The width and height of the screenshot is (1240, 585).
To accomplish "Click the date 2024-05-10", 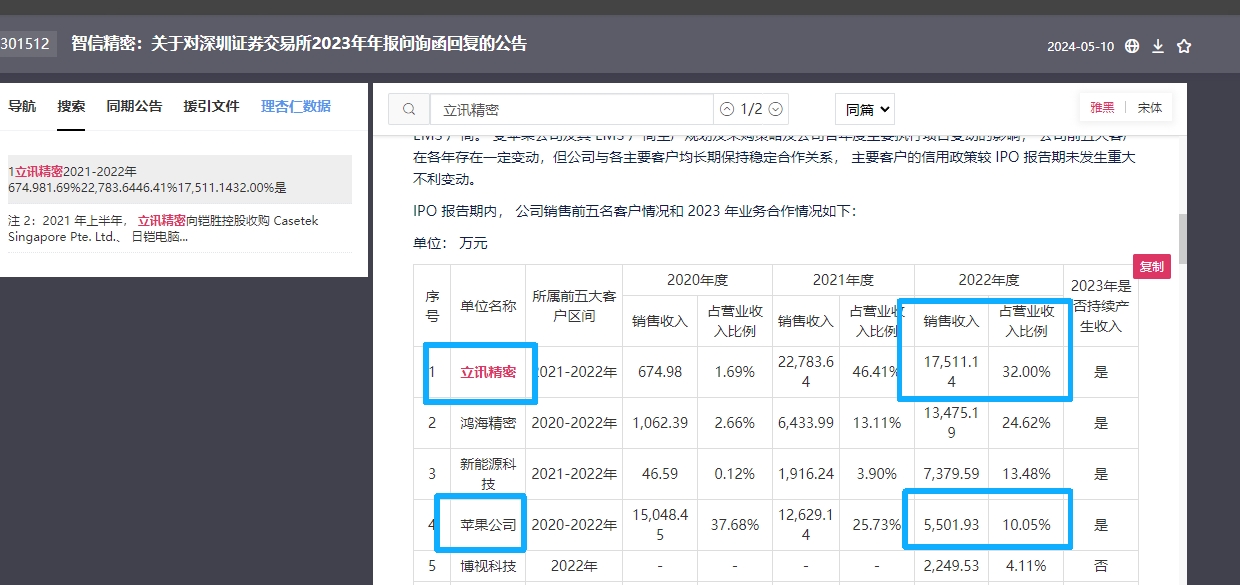I will (x=1080, y=46).
